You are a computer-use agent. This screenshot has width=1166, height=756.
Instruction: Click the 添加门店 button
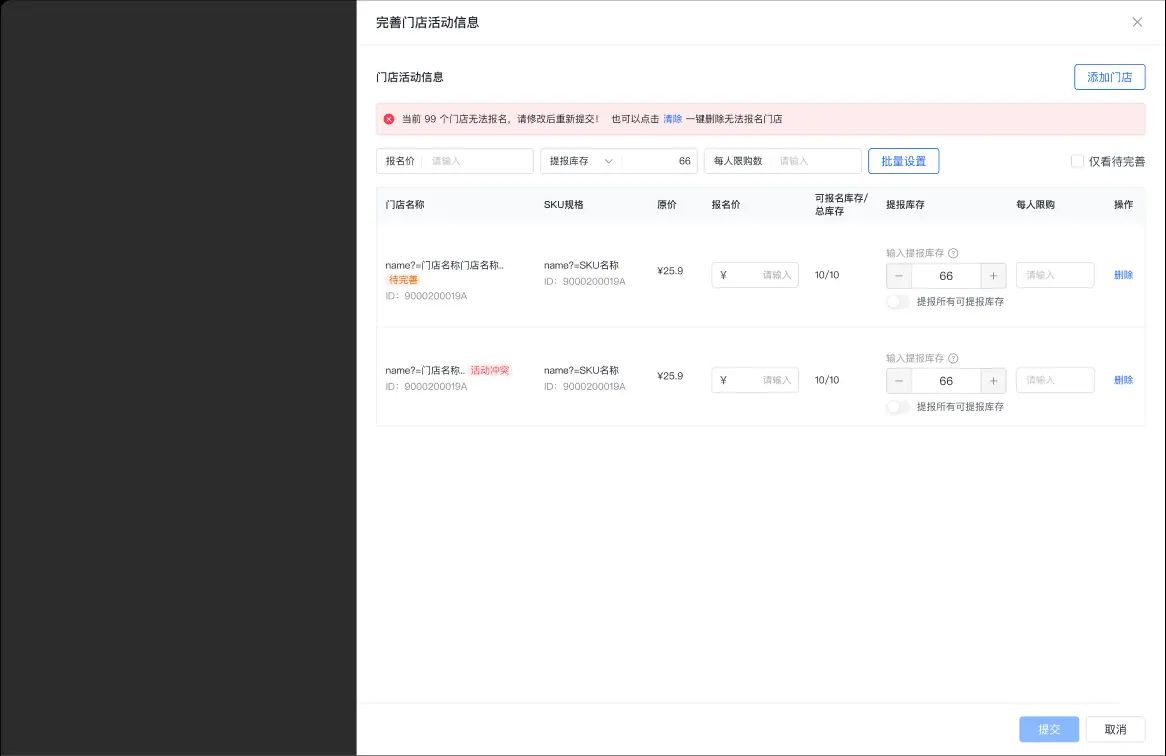click(1109, 77)
